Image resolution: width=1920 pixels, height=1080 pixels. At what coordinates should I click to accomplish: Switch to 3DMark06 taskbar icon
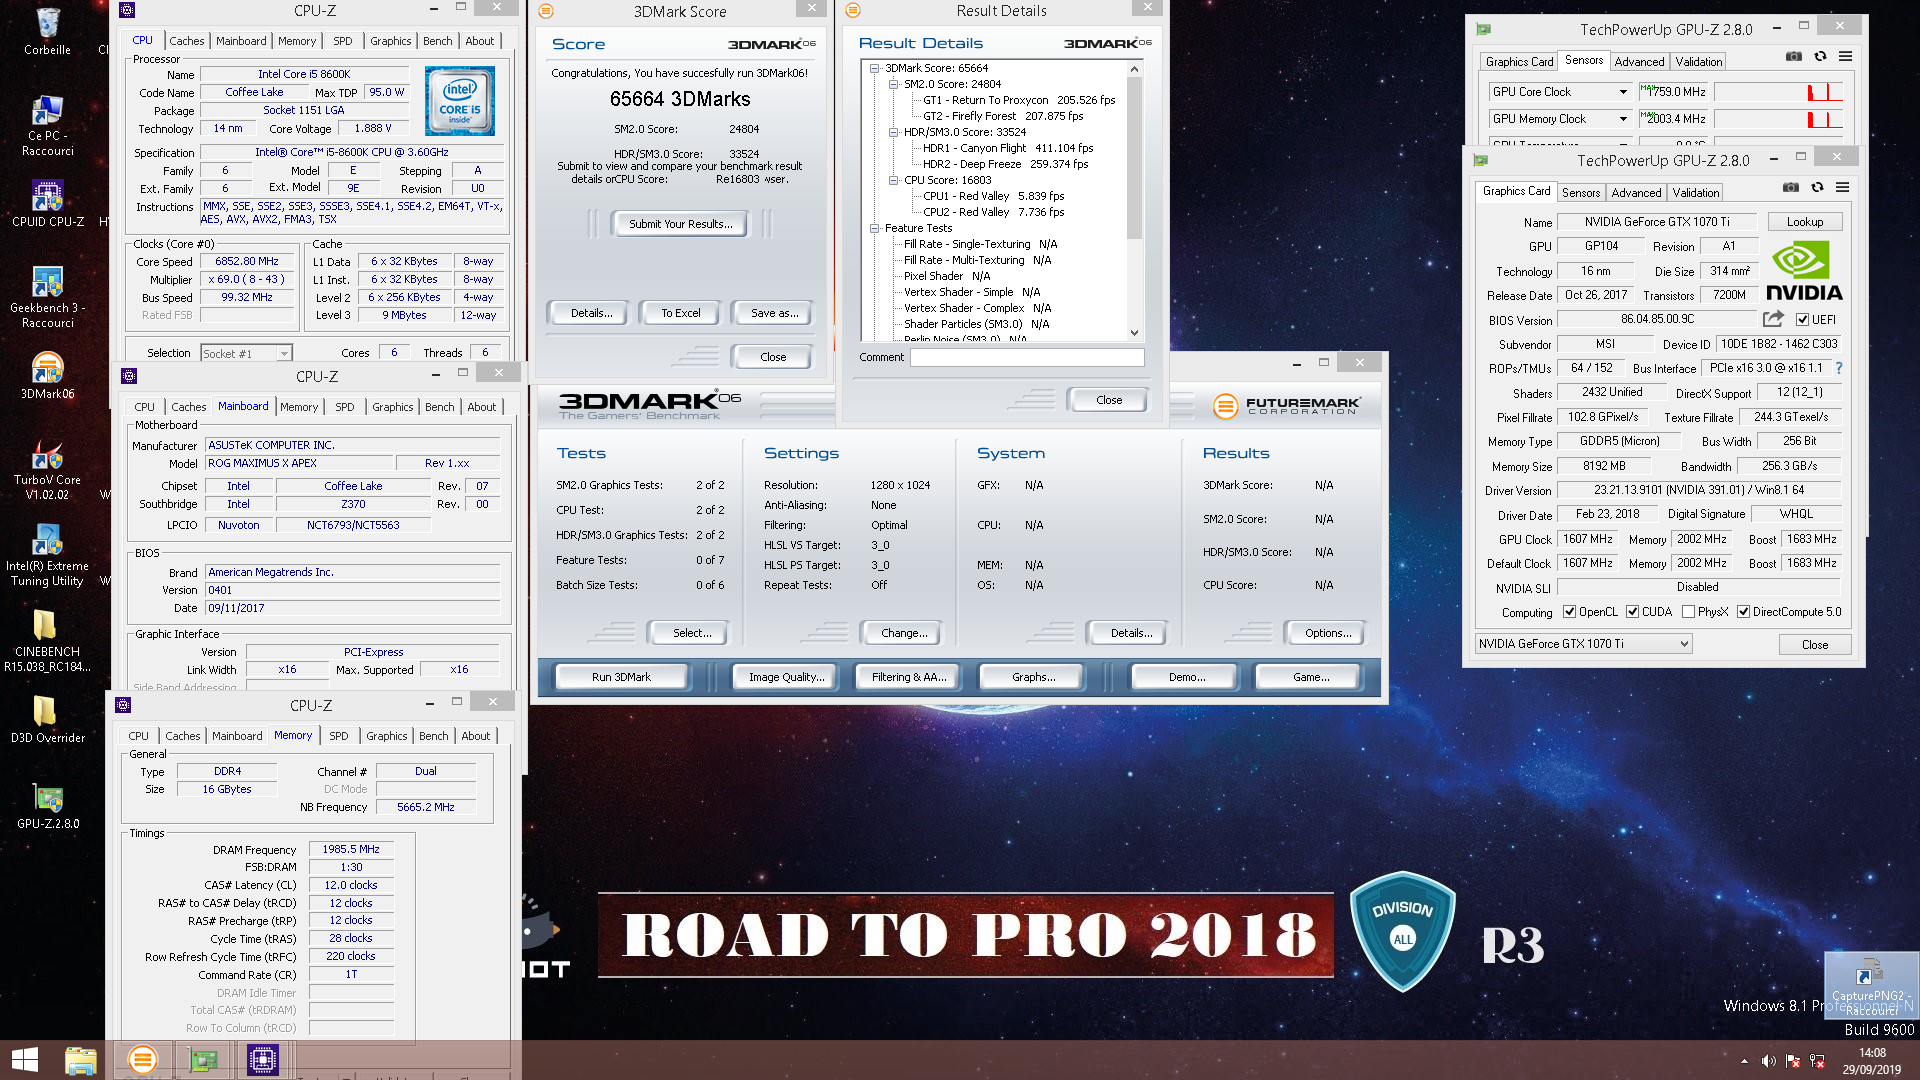(x=142, y=1059)
